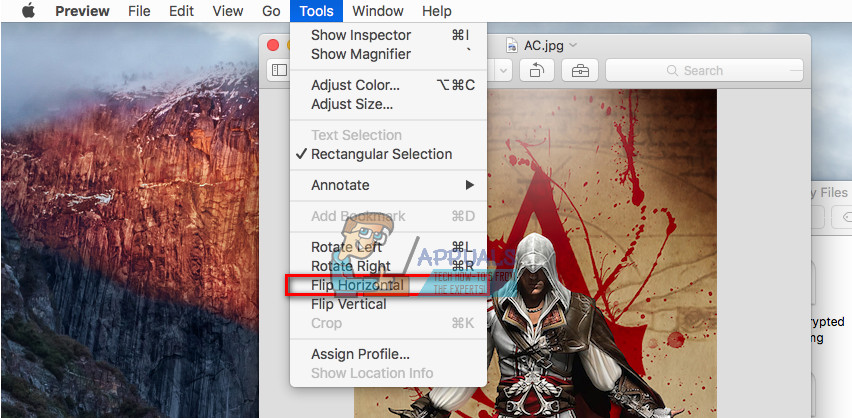Expand the Annotate submenu
Image resolution: width=852 pixels, height=418 pixels.
pos(388,185)
